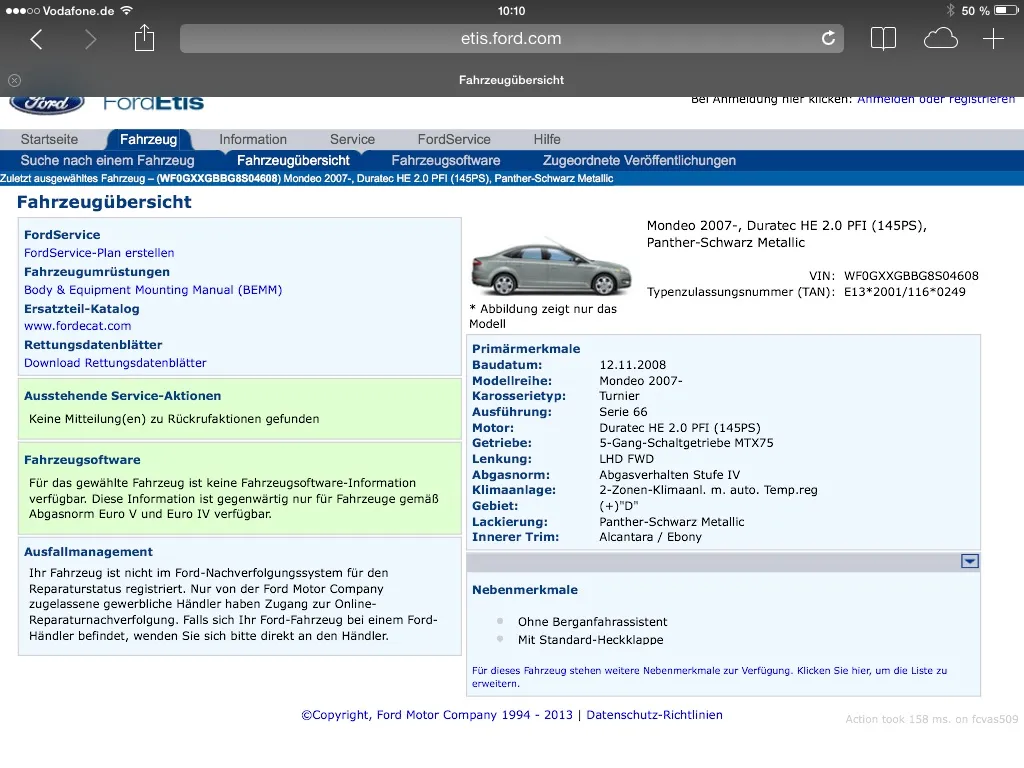Open the Information tab

point(253,140)
